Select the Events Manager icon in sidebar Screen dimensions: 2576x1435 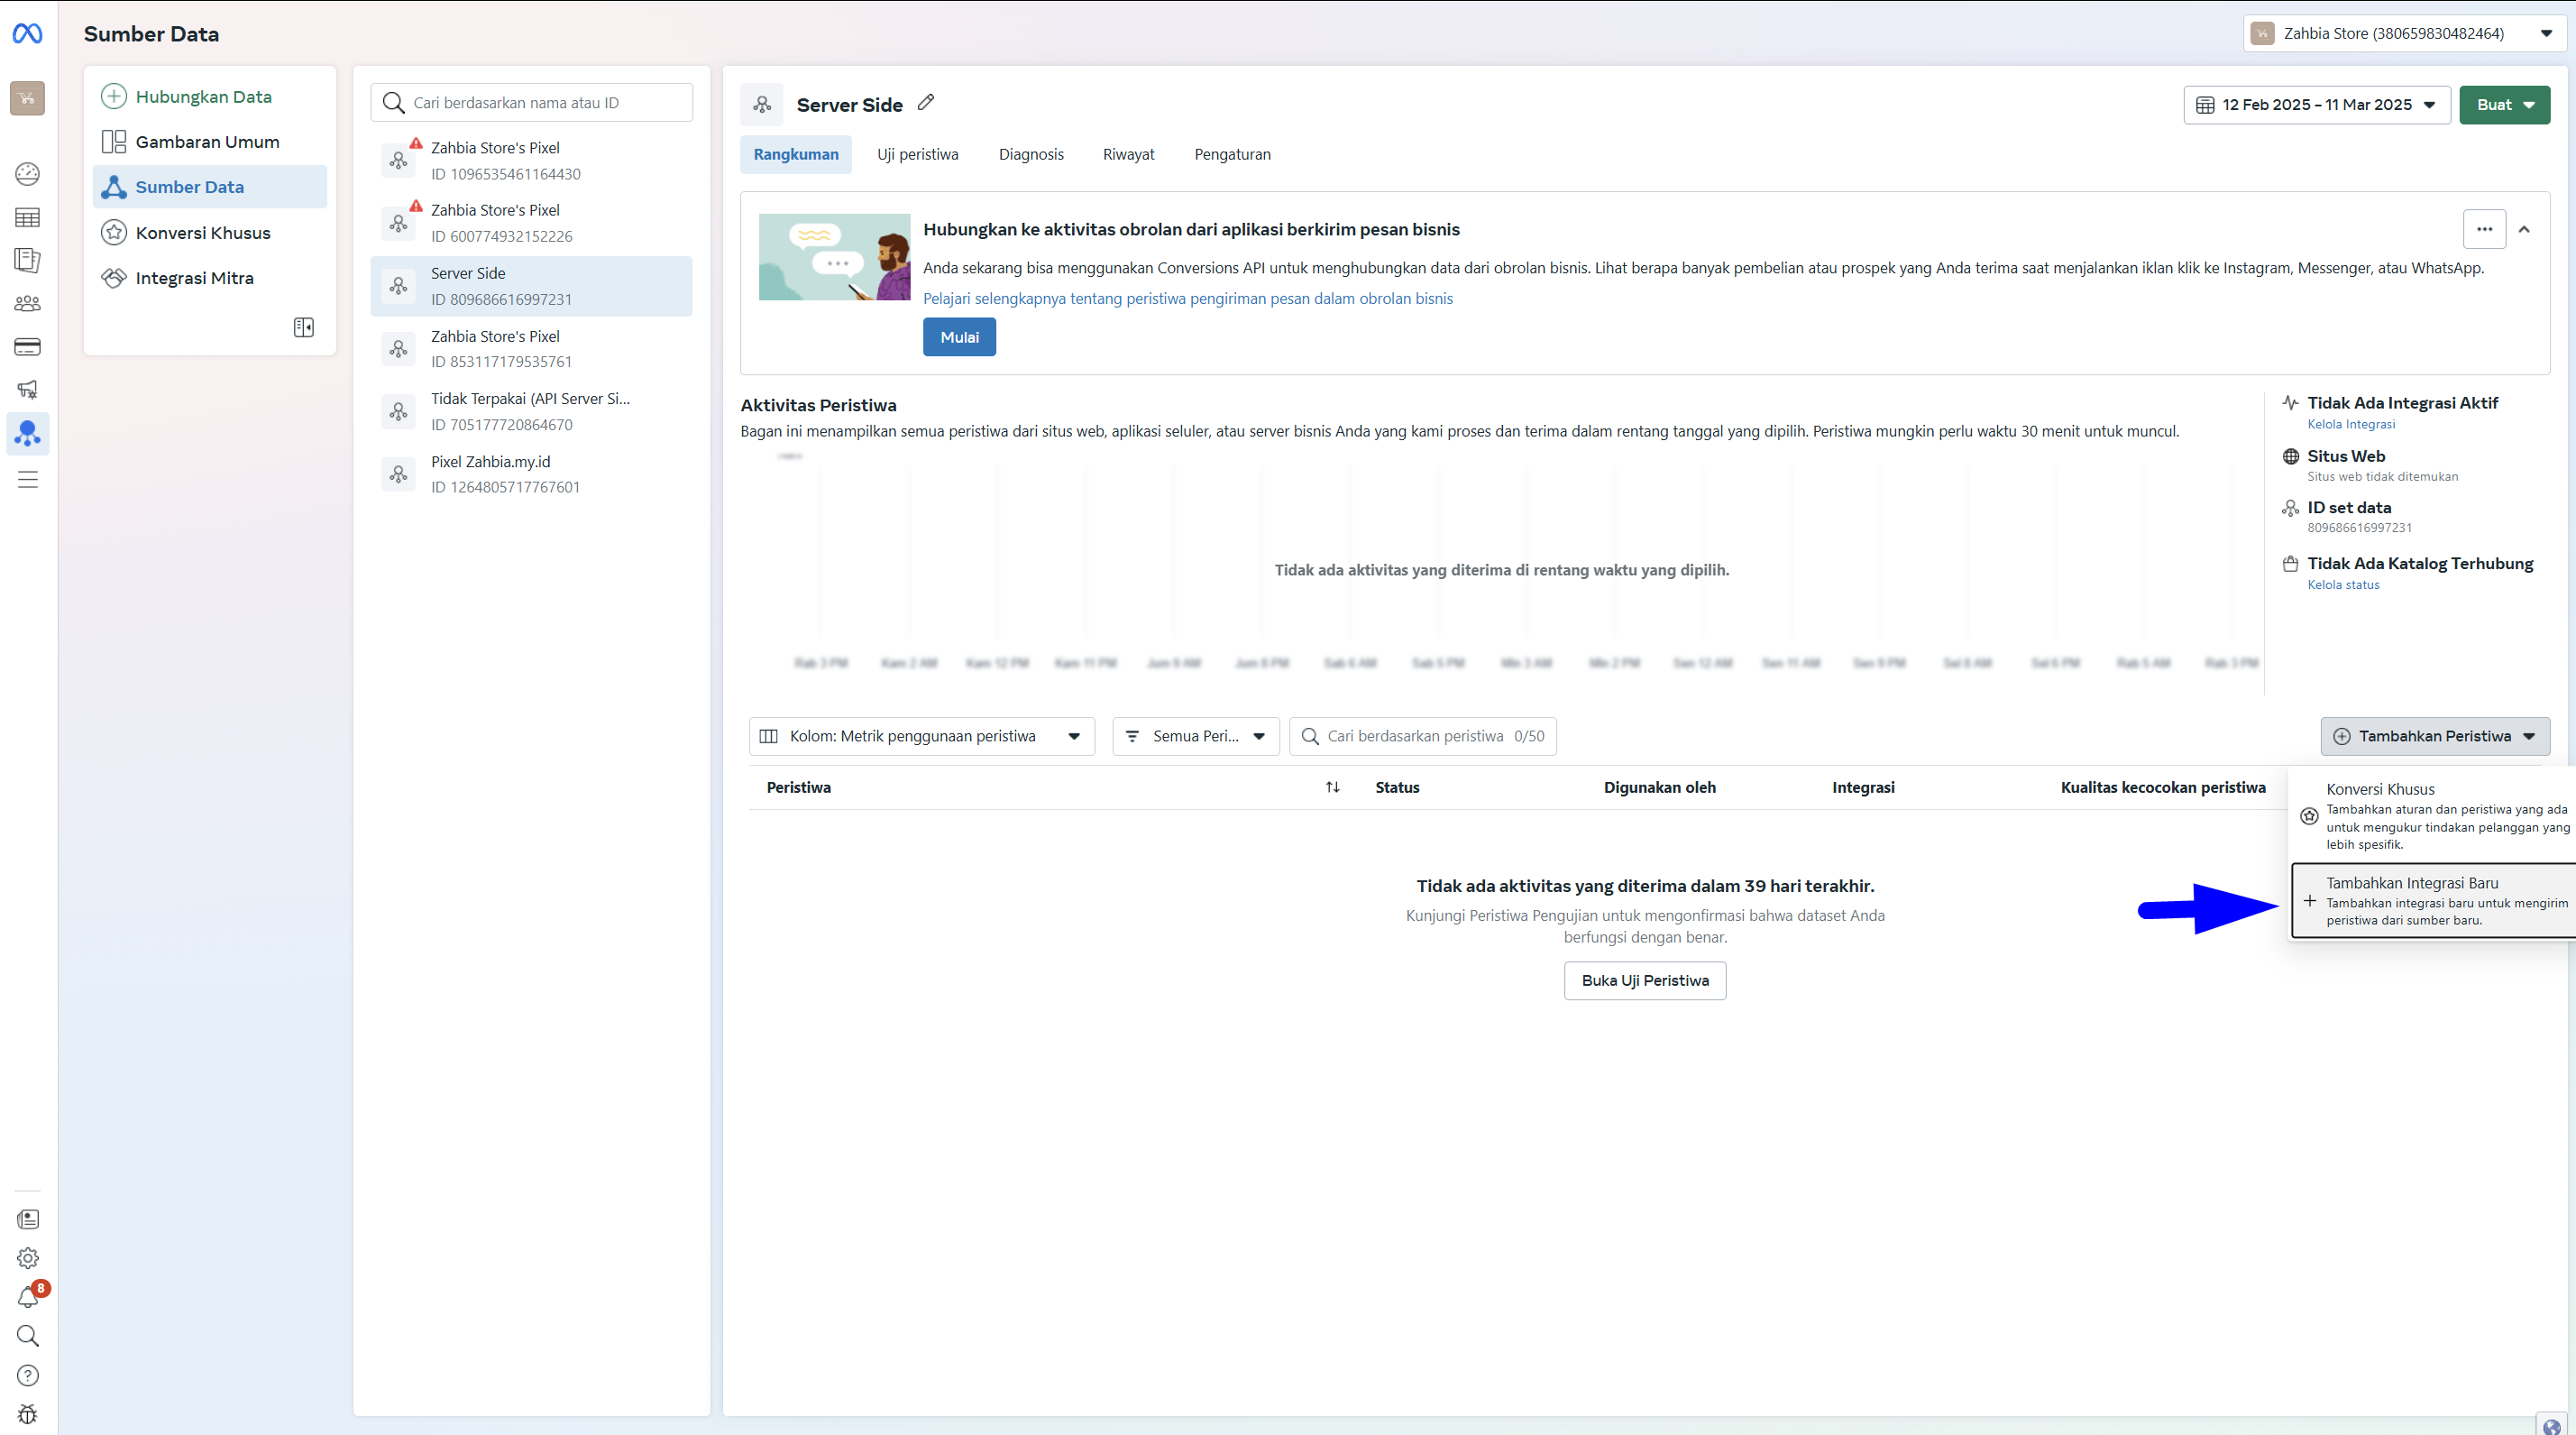[27, 434]
